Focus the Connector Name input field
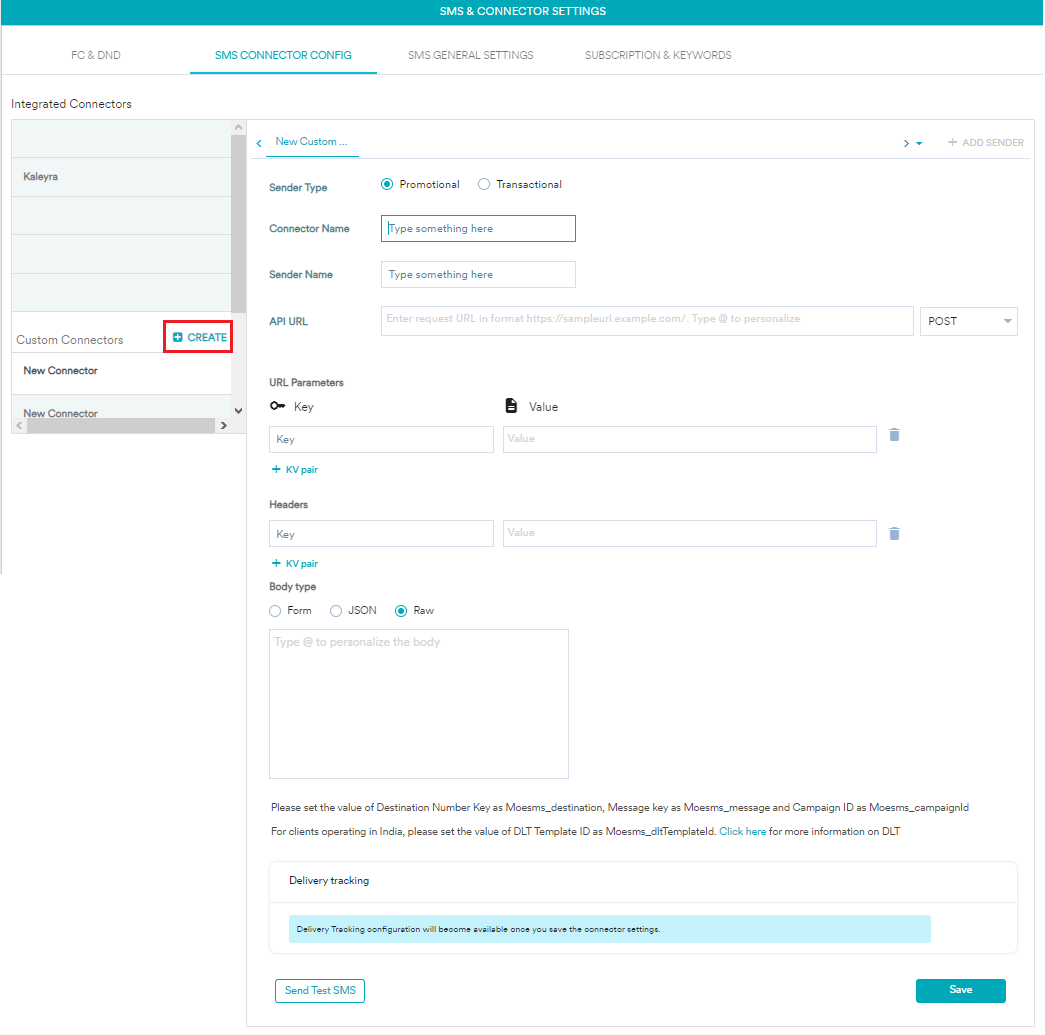The width and height of the screenshot is (1045, 1035). 478,229
